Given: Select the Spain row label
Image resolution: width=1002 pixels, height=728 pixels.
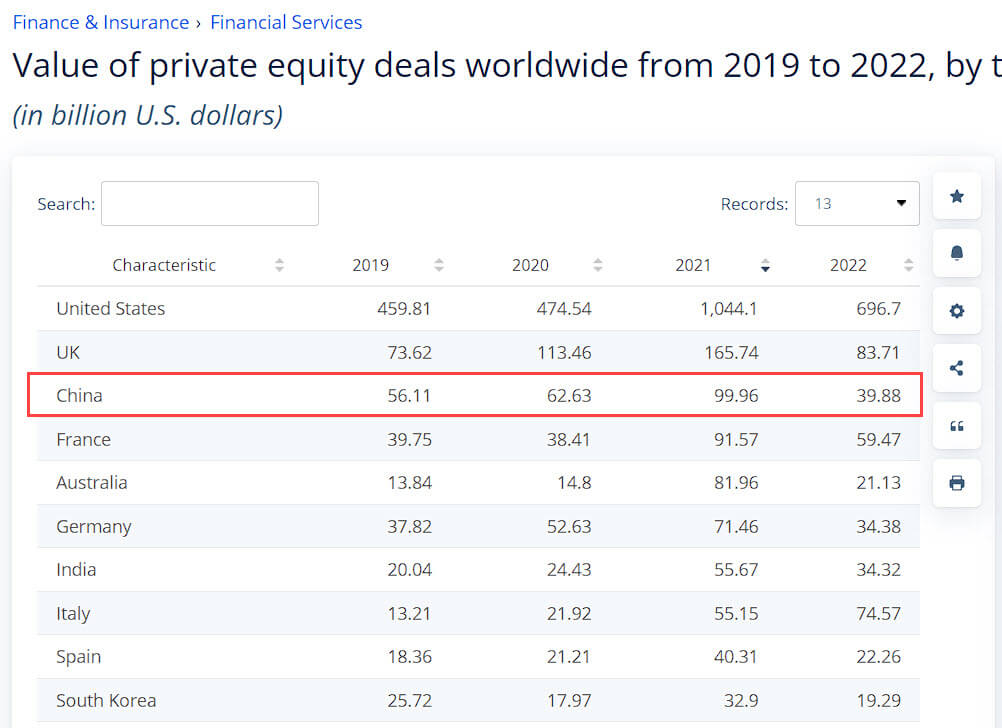Looking at the screenshot, I should (79, 657).
